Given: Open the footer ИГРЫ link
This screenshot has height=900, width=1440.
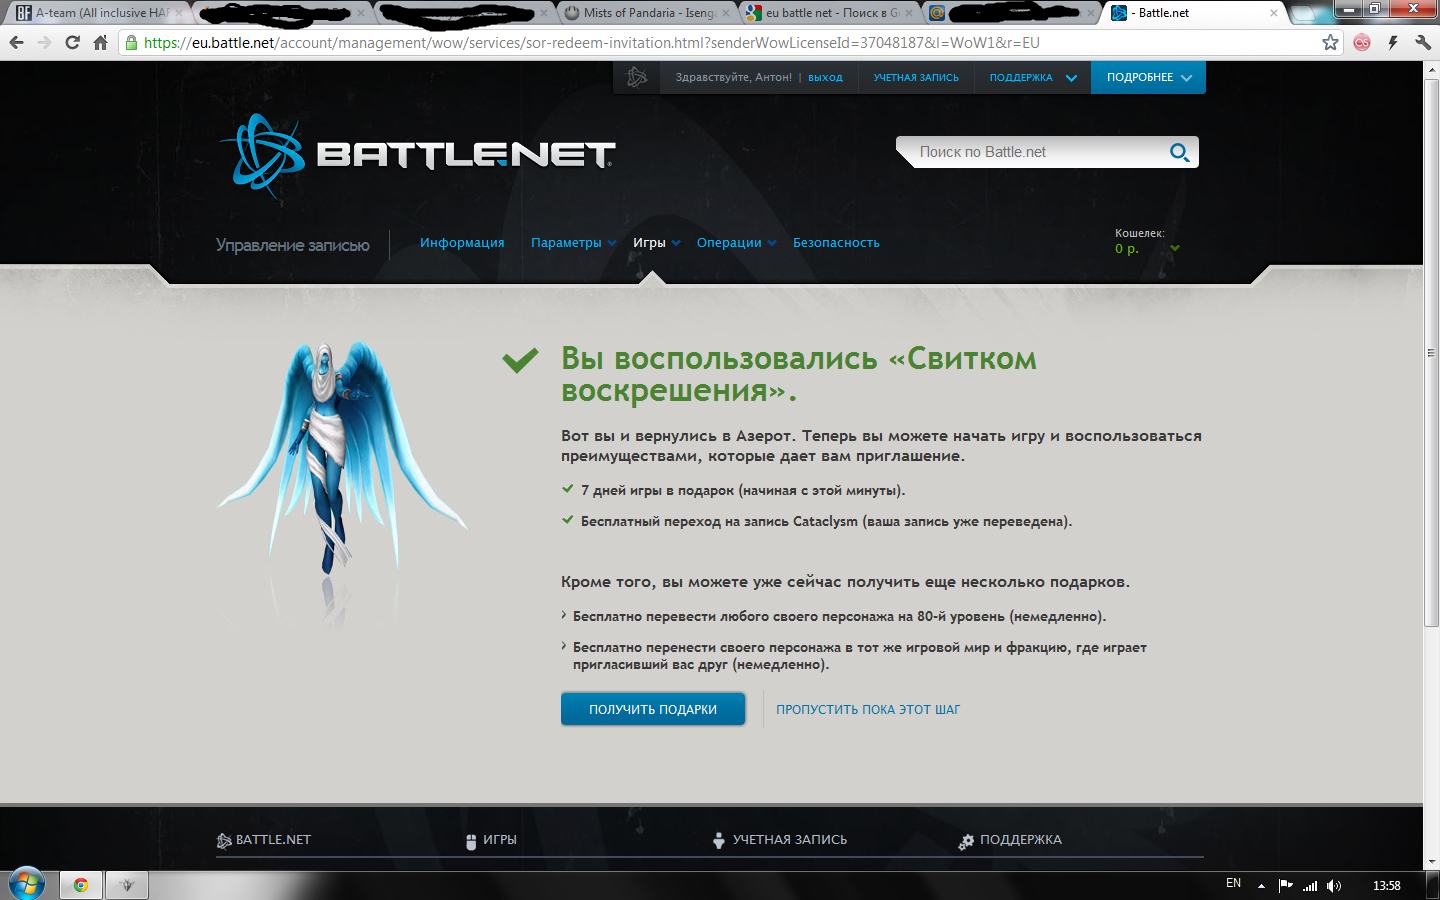Looking at the screenshot, I should (500, 840).
